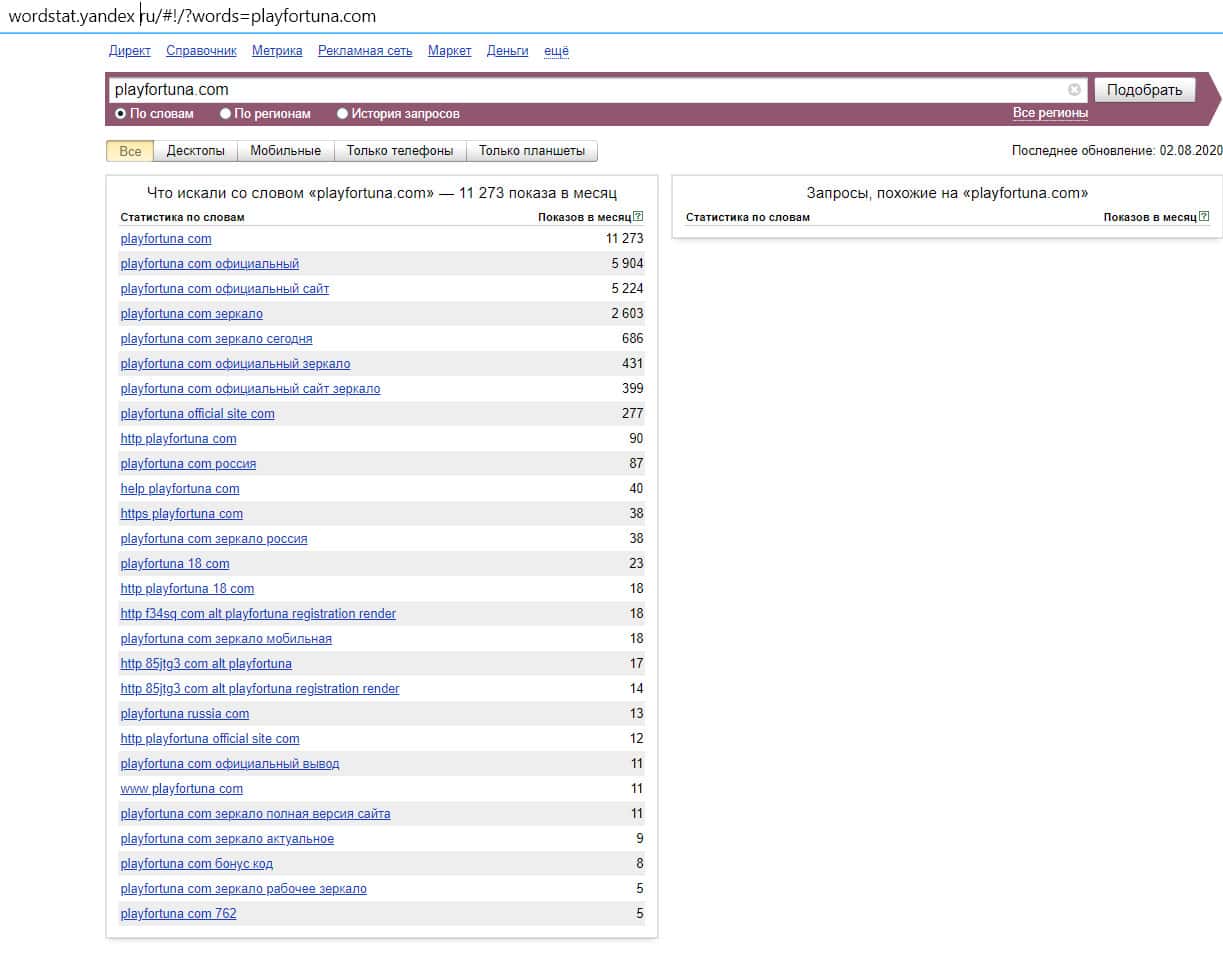Screen dimensions: 1223x955
Task: Open 'playfortuna com зеркало сегодня' query link
Action: tap(216, 339)
